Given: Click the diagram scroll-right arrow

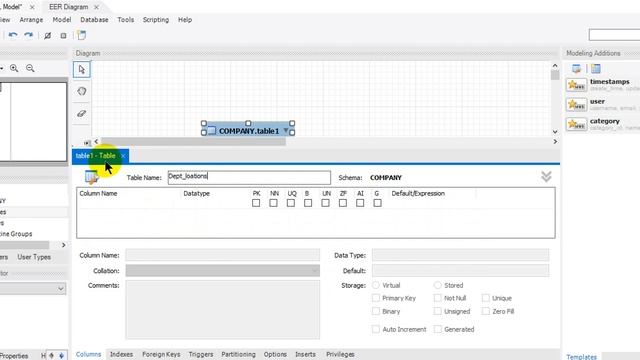Looking at the screenshot, I should click(555, 141).
